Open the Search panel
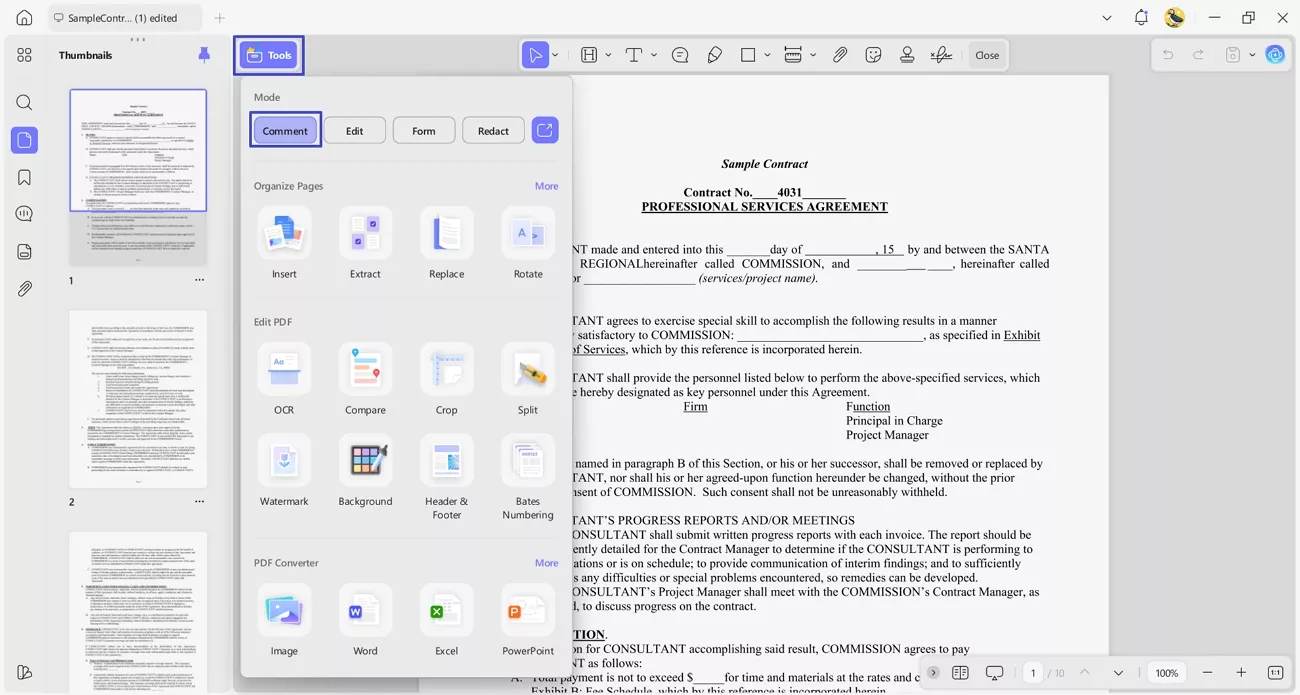 tap(24, 102)
